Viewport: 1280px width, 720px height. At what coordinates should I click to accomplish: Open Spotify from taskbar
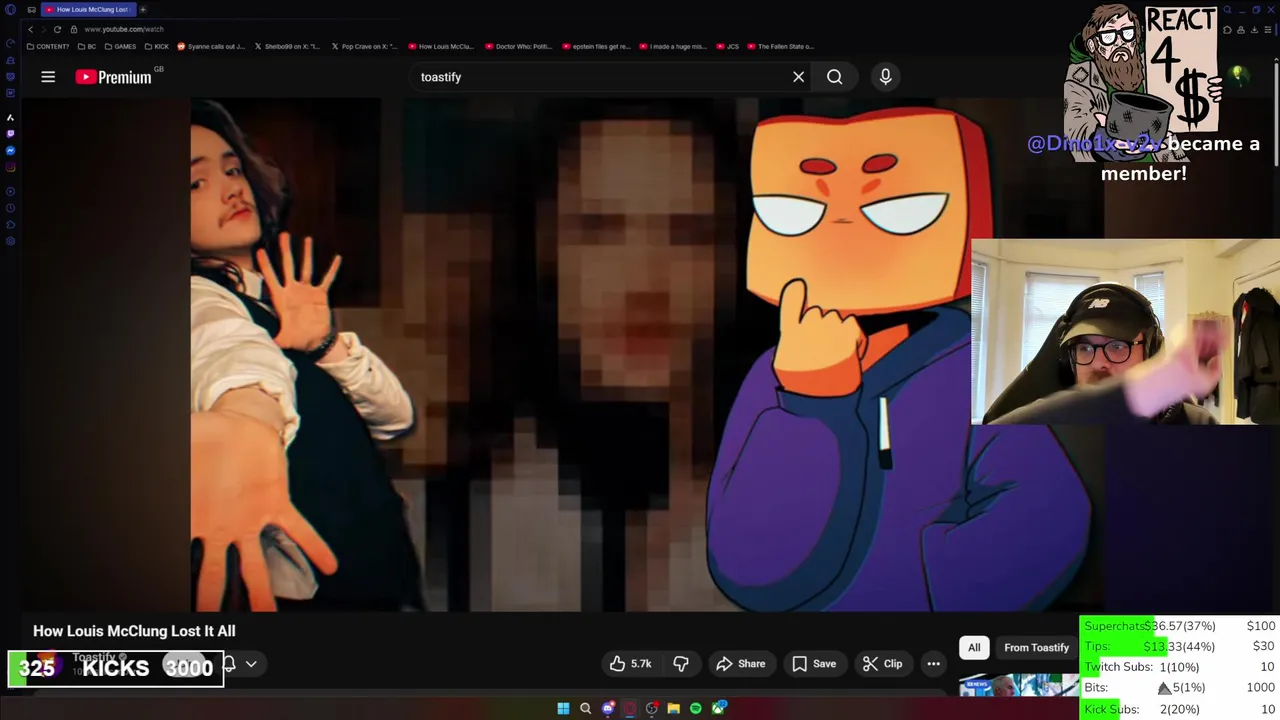tap(696, 709)
